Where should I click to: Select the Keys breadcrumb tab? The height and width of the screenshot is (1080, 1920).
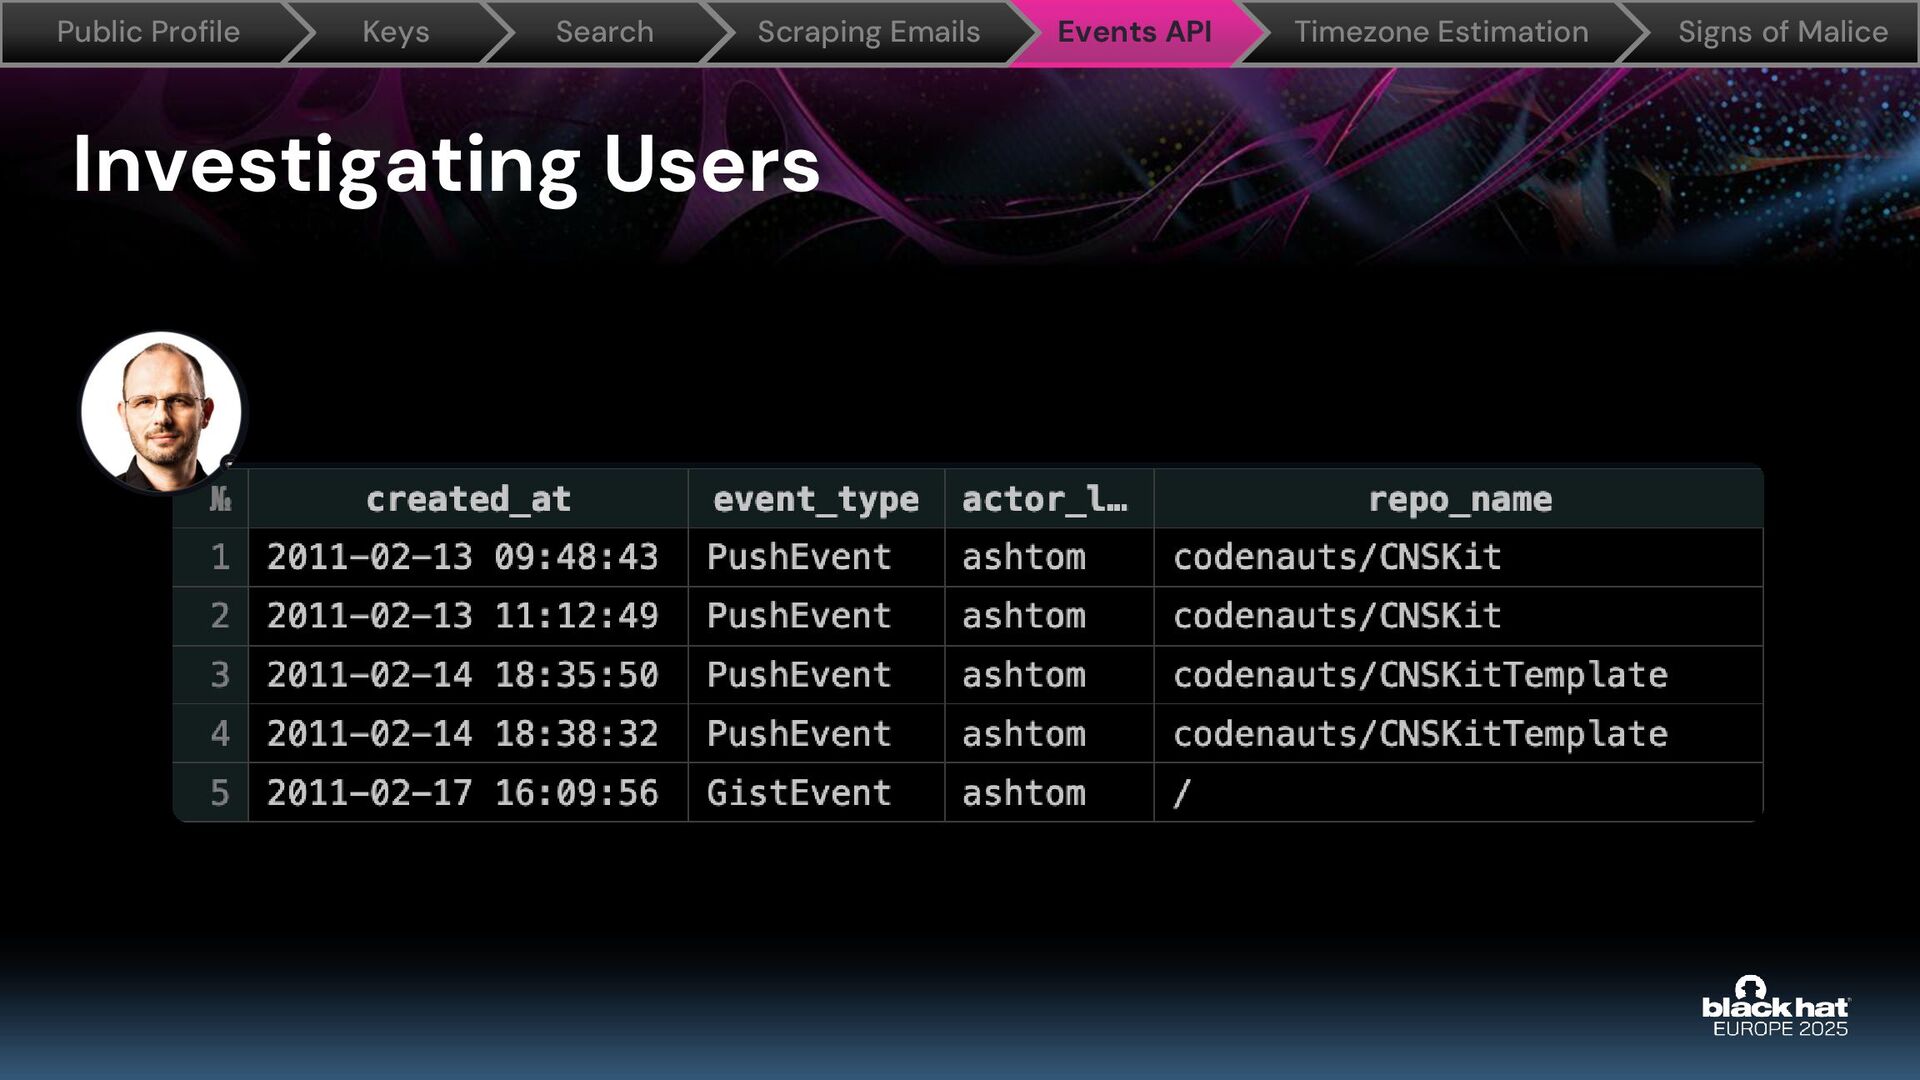tap(395, 32)
